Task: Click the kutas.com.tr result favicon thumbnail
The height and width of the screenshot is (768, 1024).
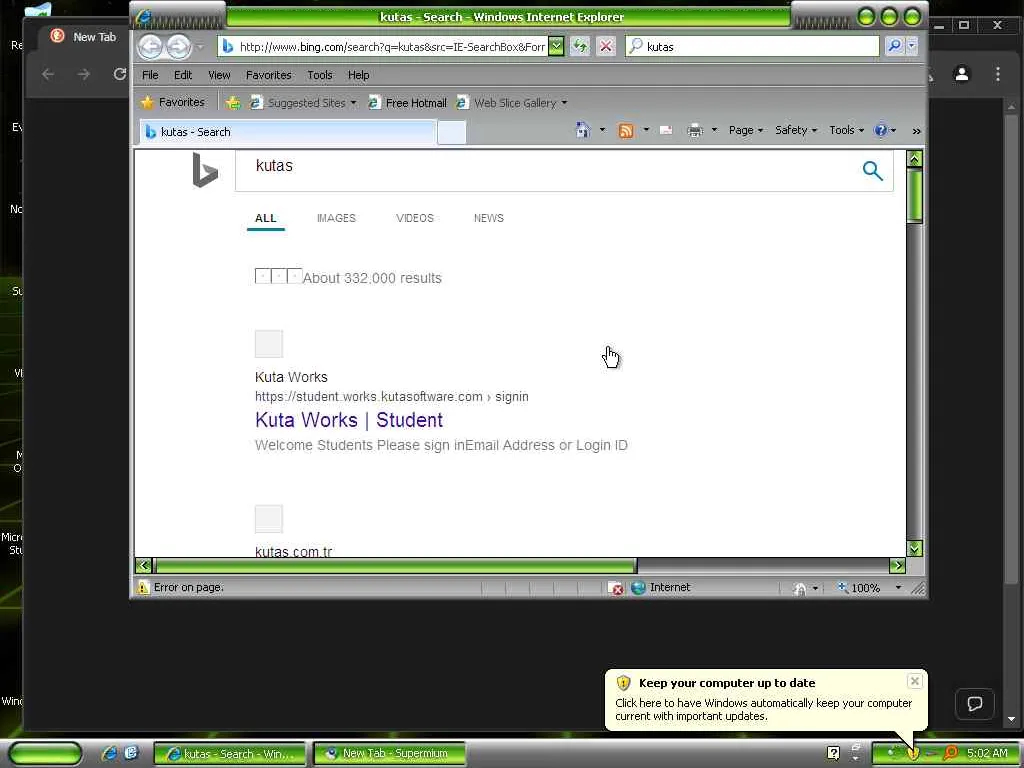Action: (x=268, y=519)
